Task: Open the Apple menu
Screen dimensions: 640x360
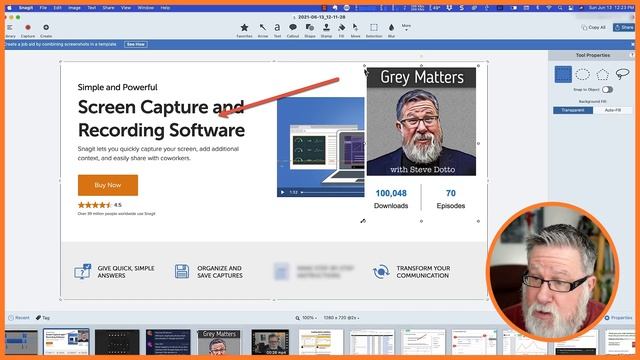Action: [9, 8]
